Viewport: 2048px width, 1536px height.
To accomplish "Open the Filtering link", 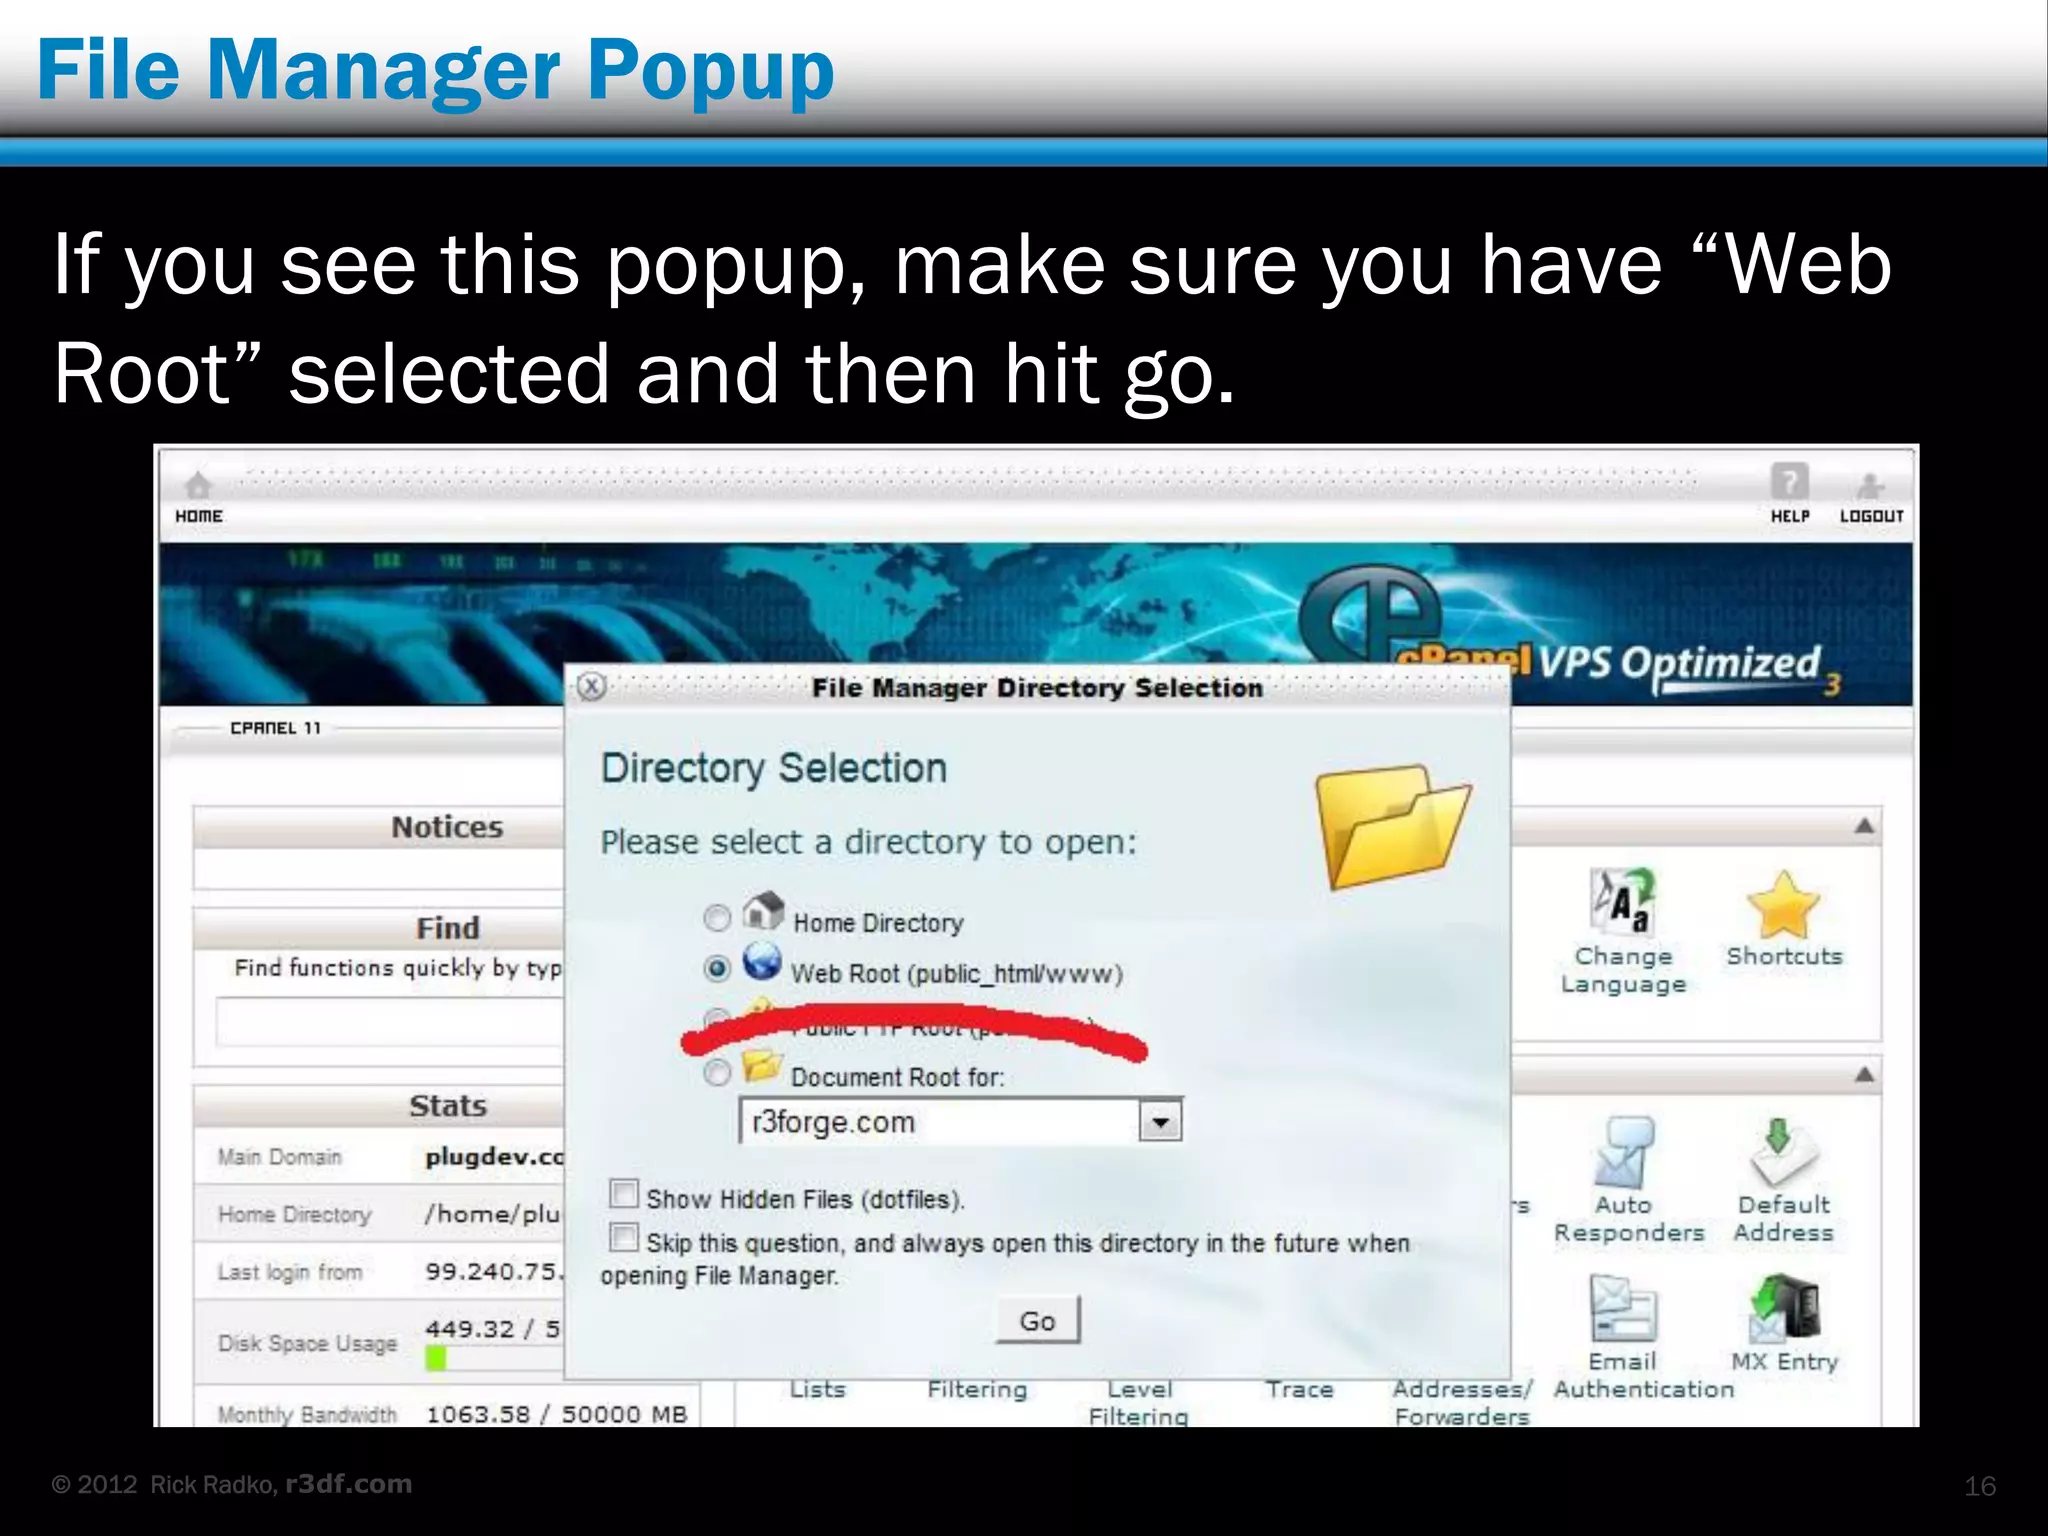I will click(x=977, y=1389).
